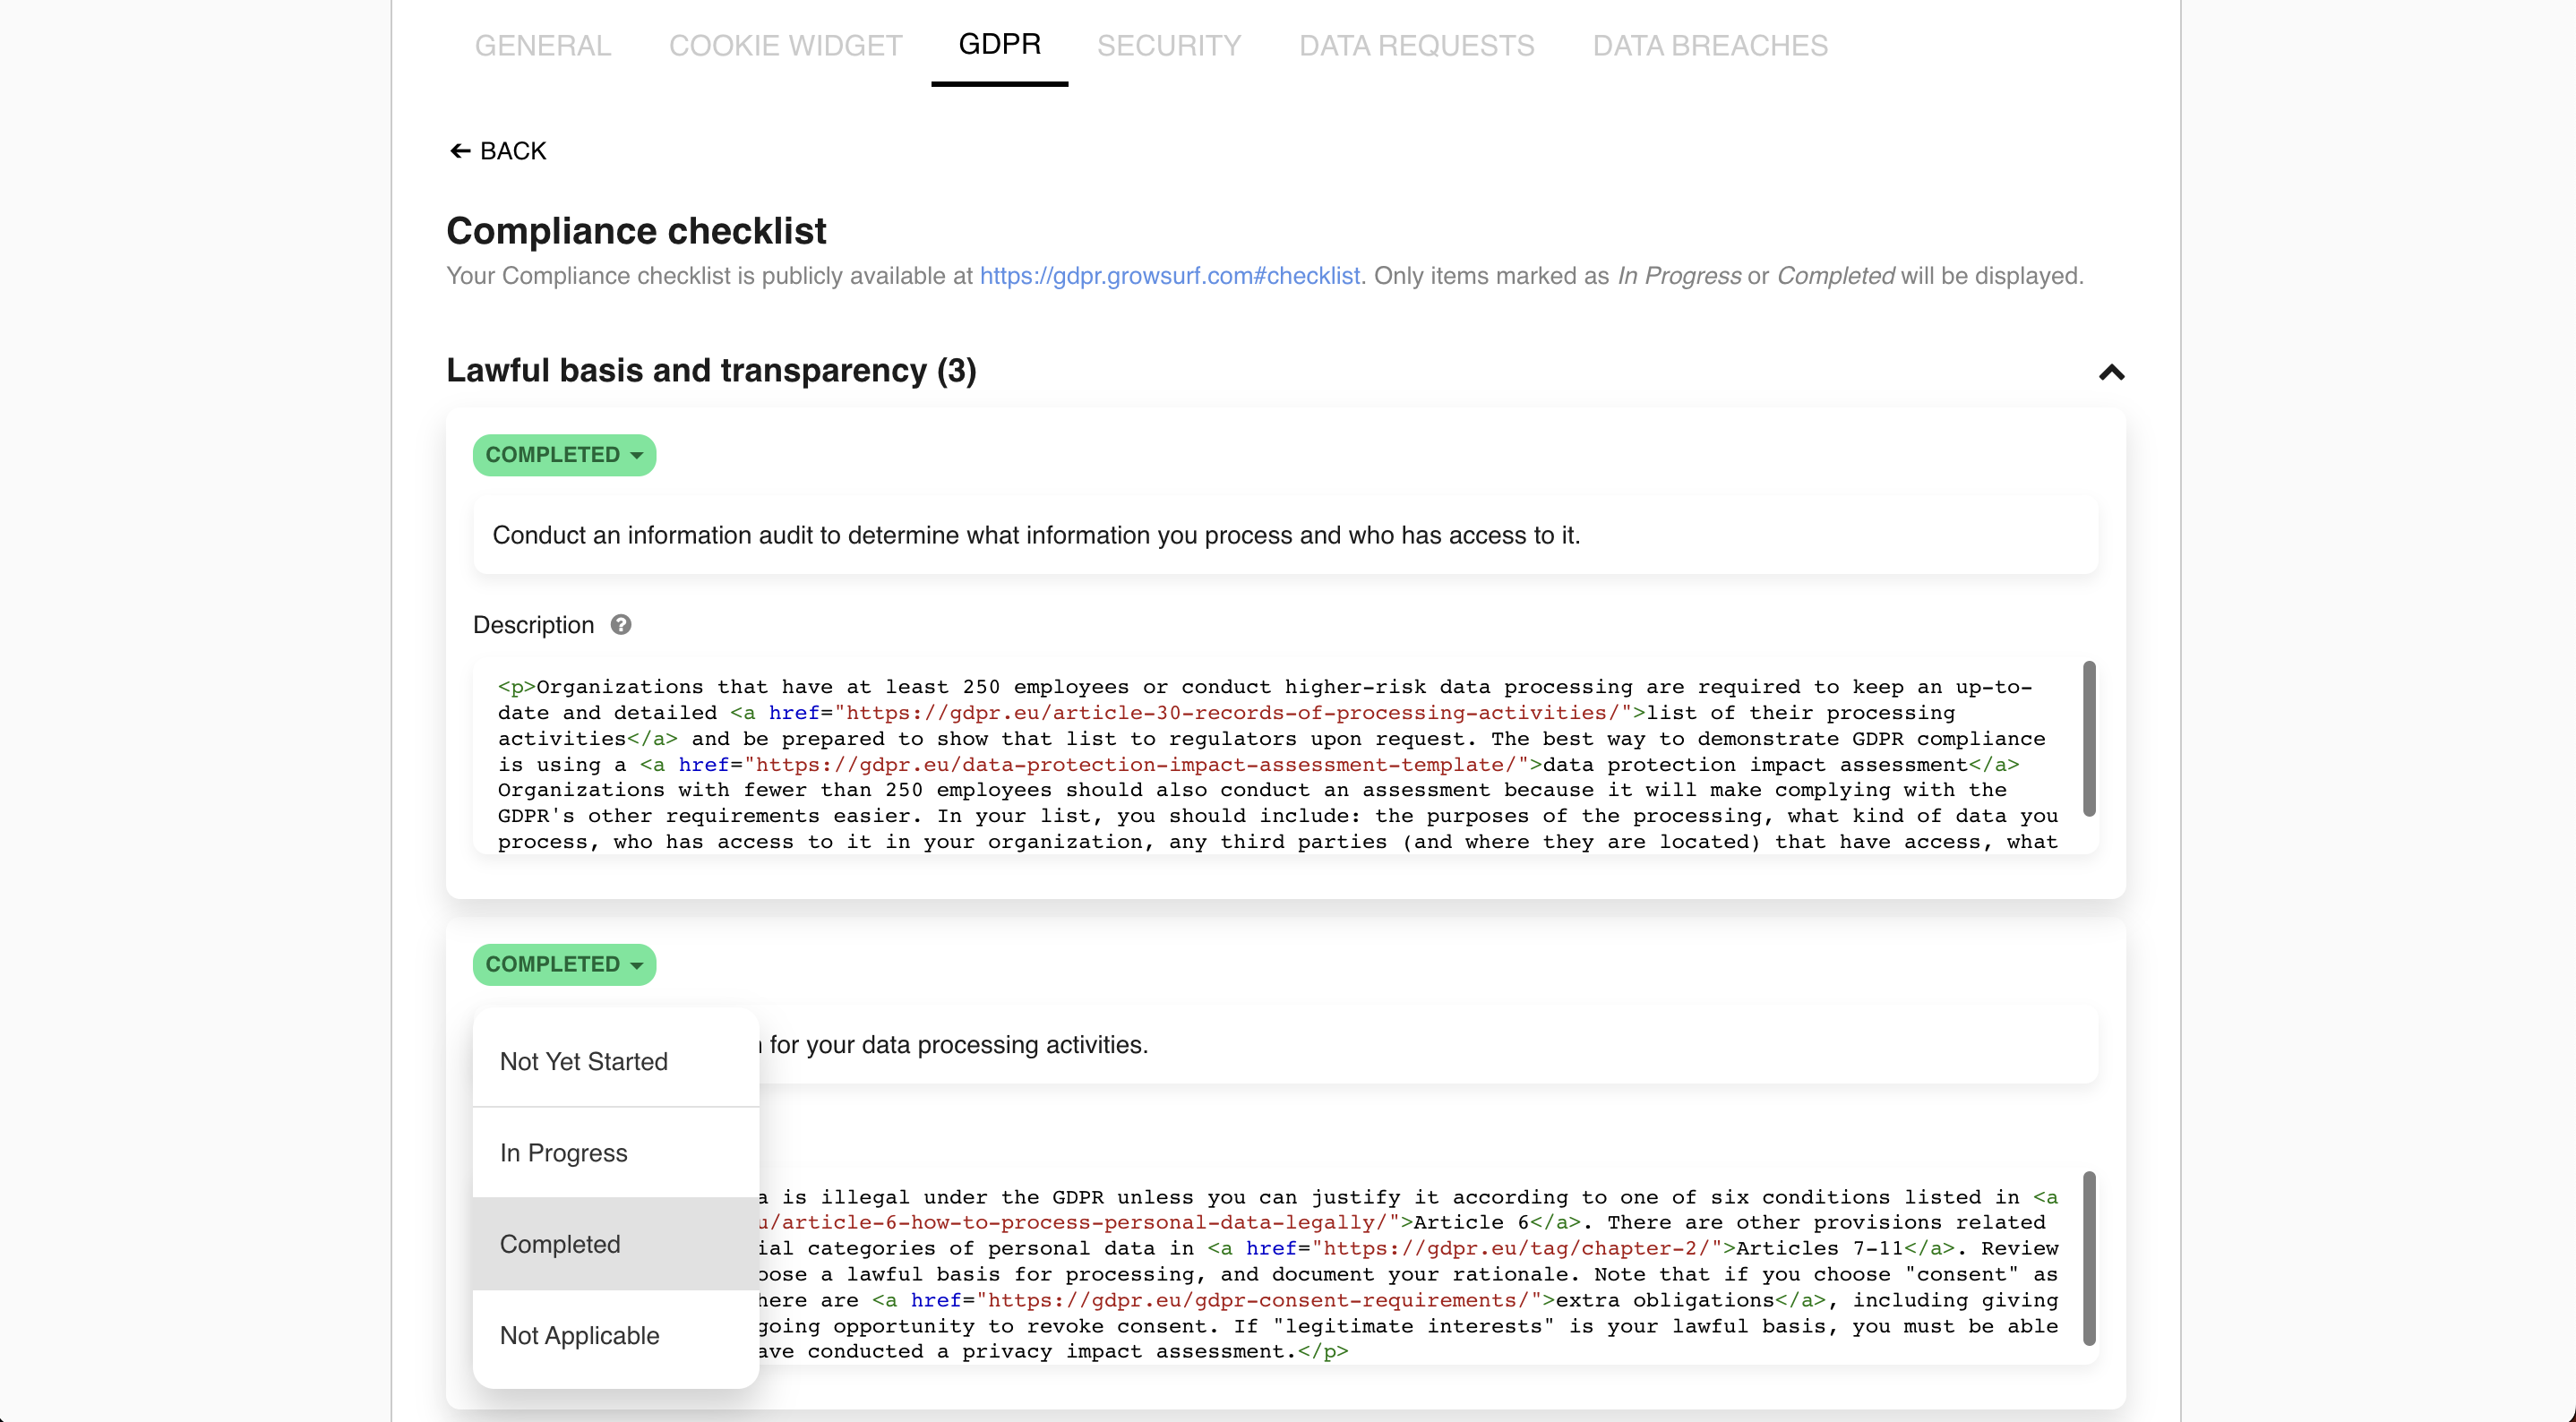Open the public compliance checklist URL
2576x1422 pixels.
point(1169,276)
